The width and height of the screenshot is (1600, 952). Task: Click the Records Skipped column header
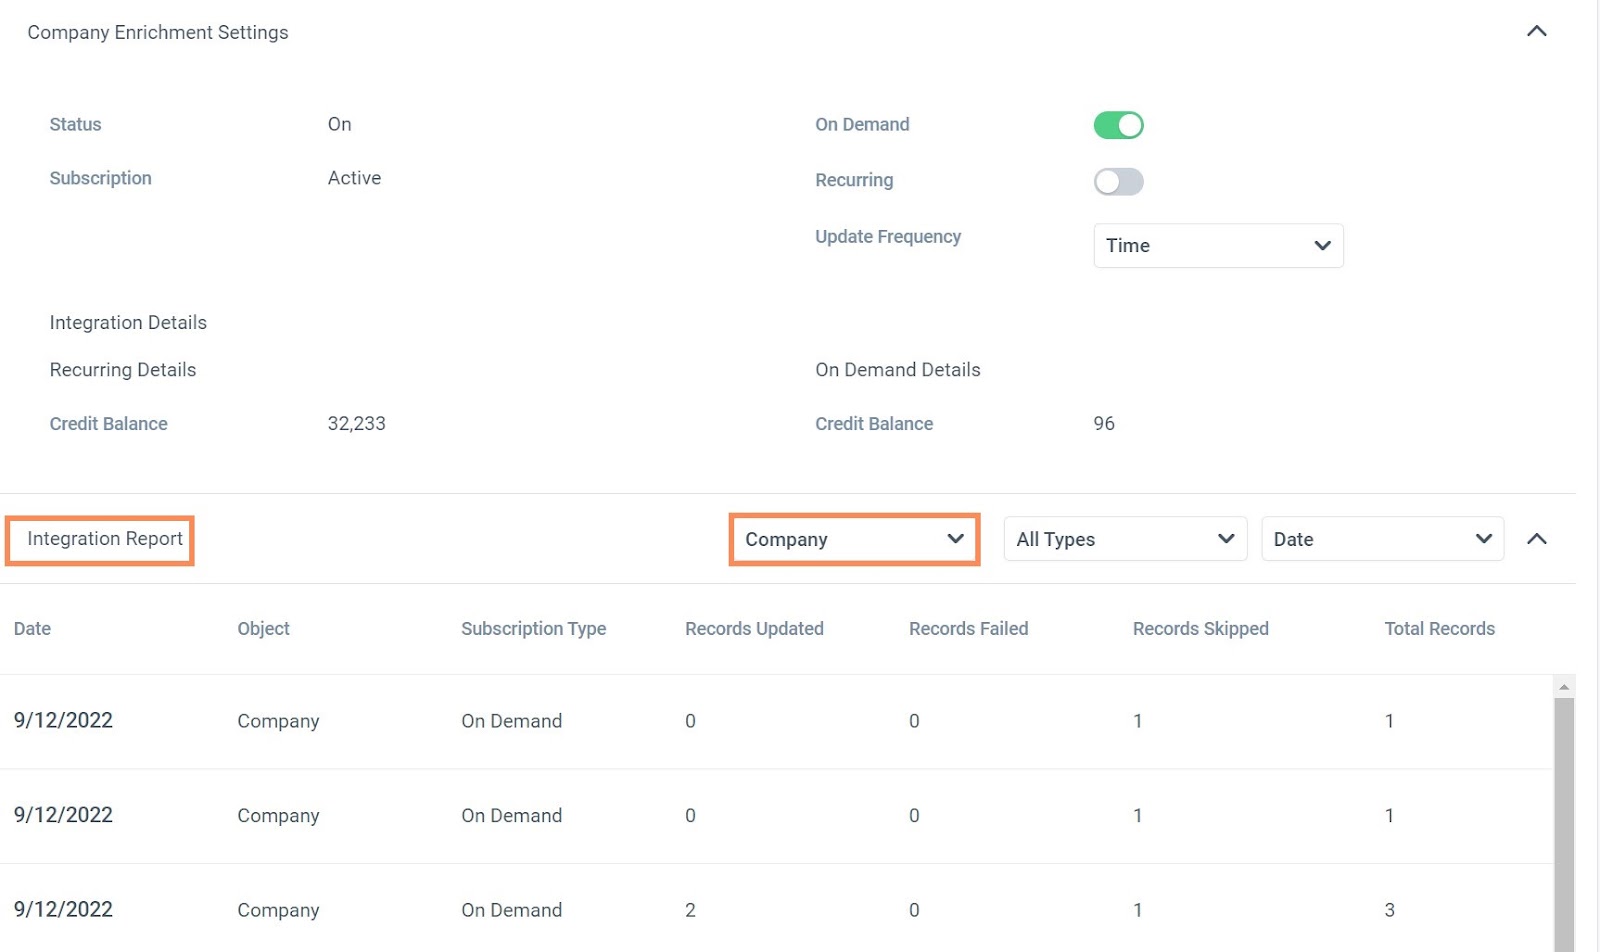coord(1200,629)
